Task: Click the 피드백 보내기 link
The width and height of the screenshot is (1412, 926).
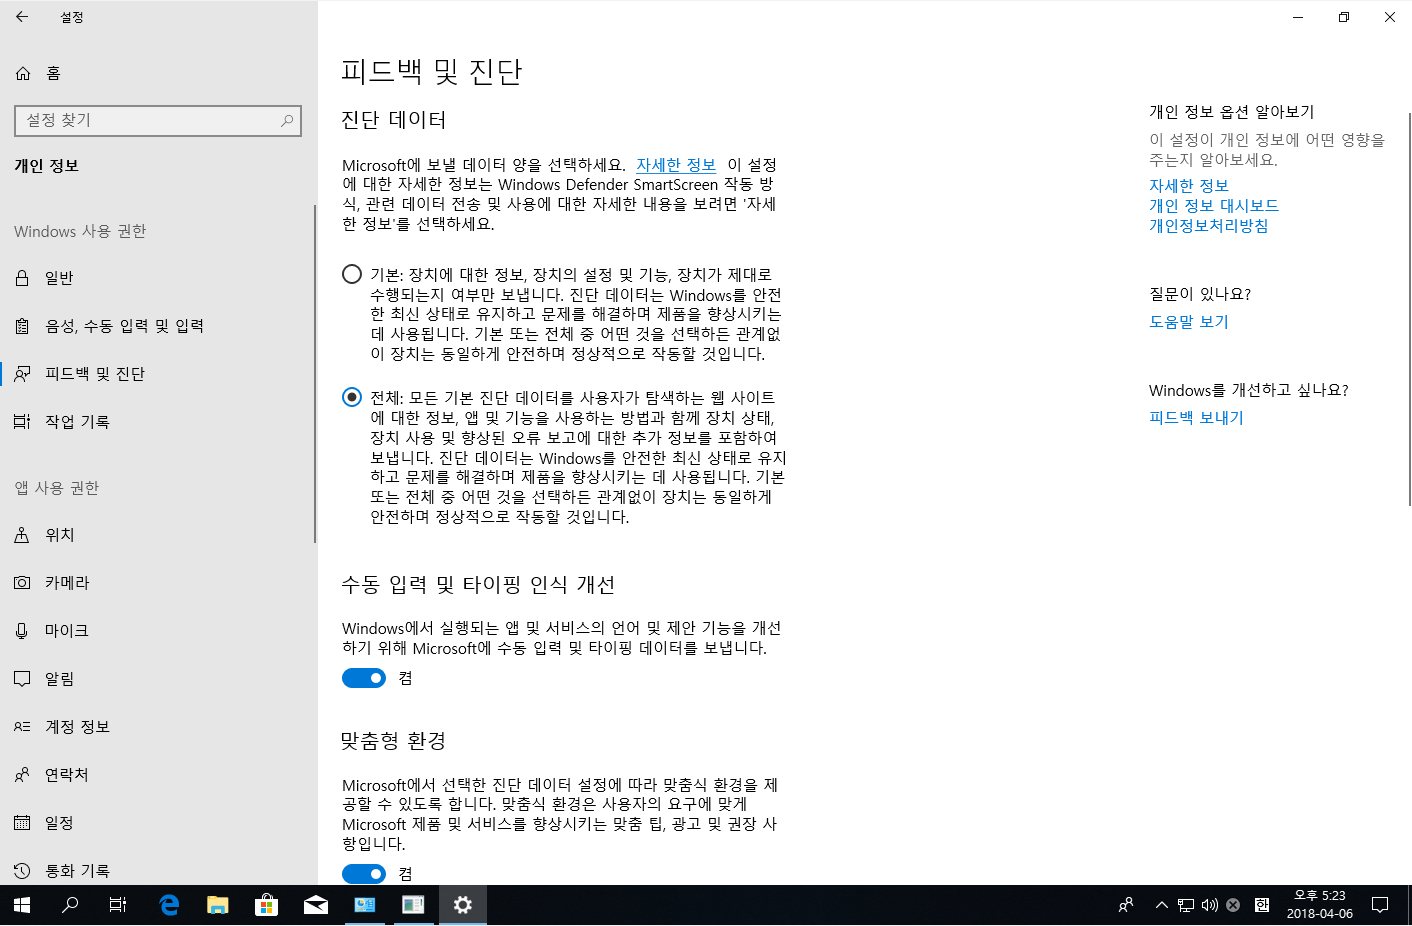Action: [1196, 418]
